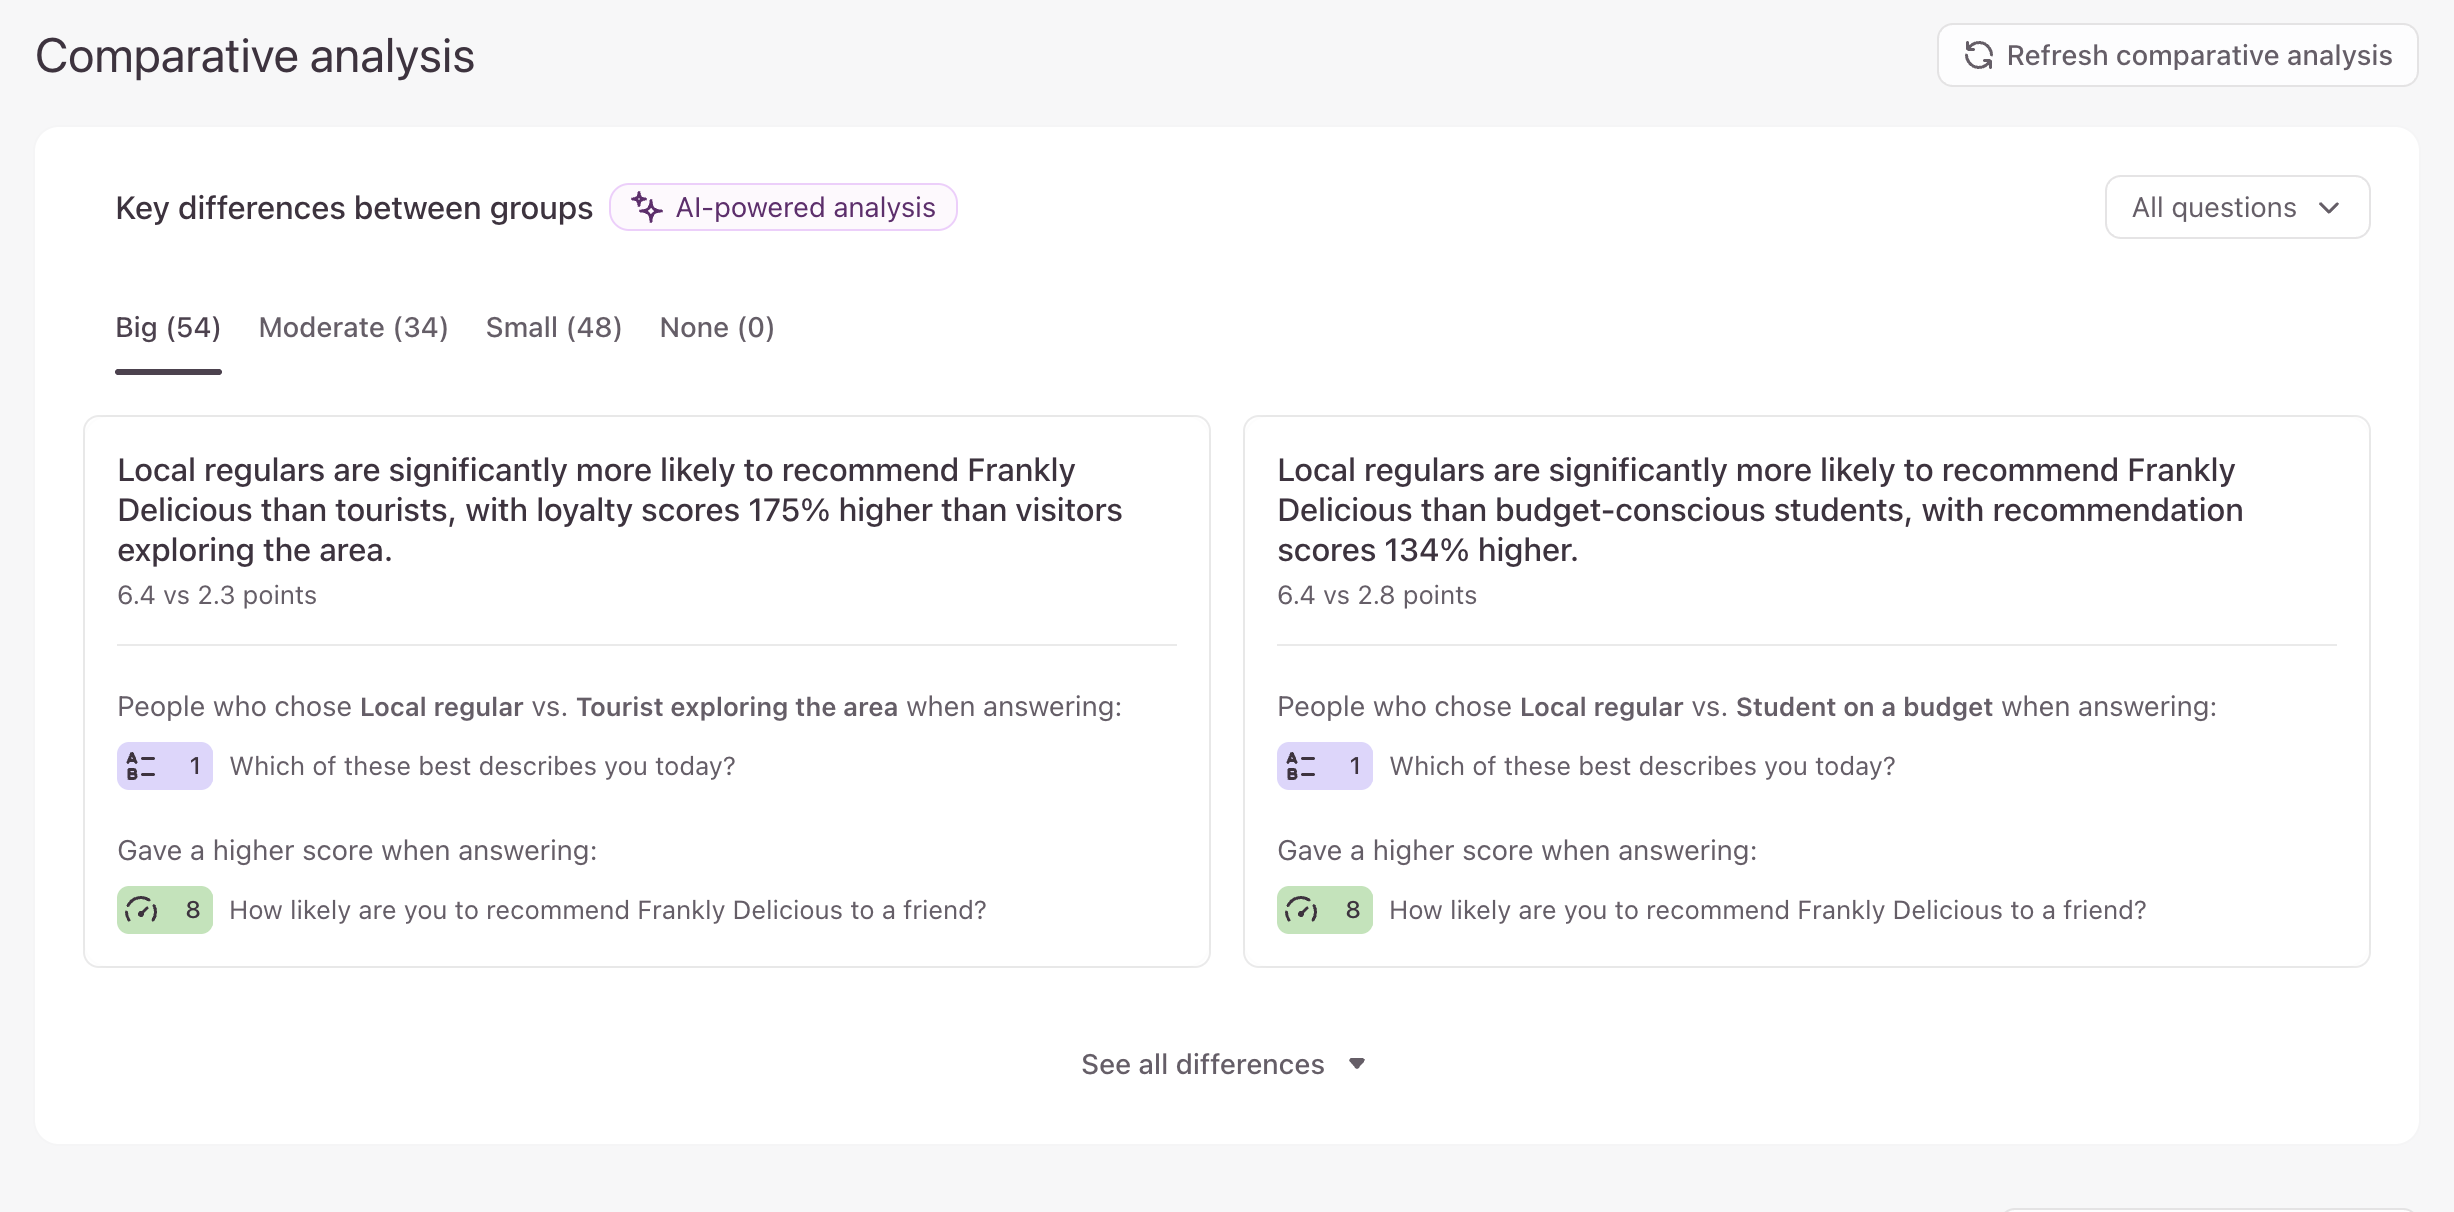Click the AI sparkle icon in badge

pos(647,207)
